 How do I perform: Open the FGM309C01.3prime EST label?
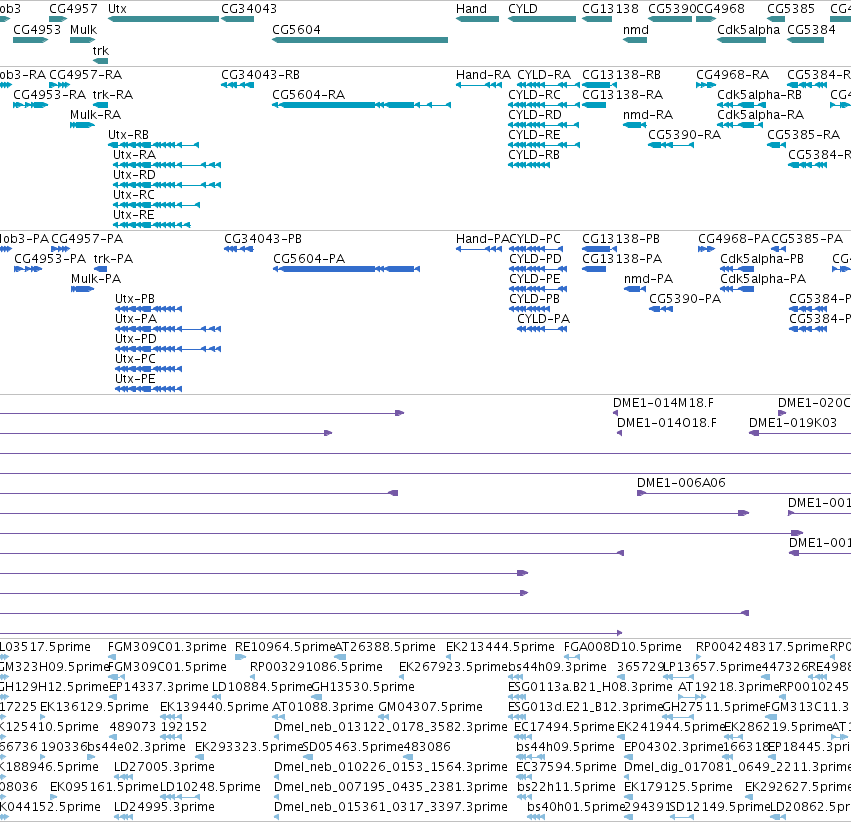[167, 647]
